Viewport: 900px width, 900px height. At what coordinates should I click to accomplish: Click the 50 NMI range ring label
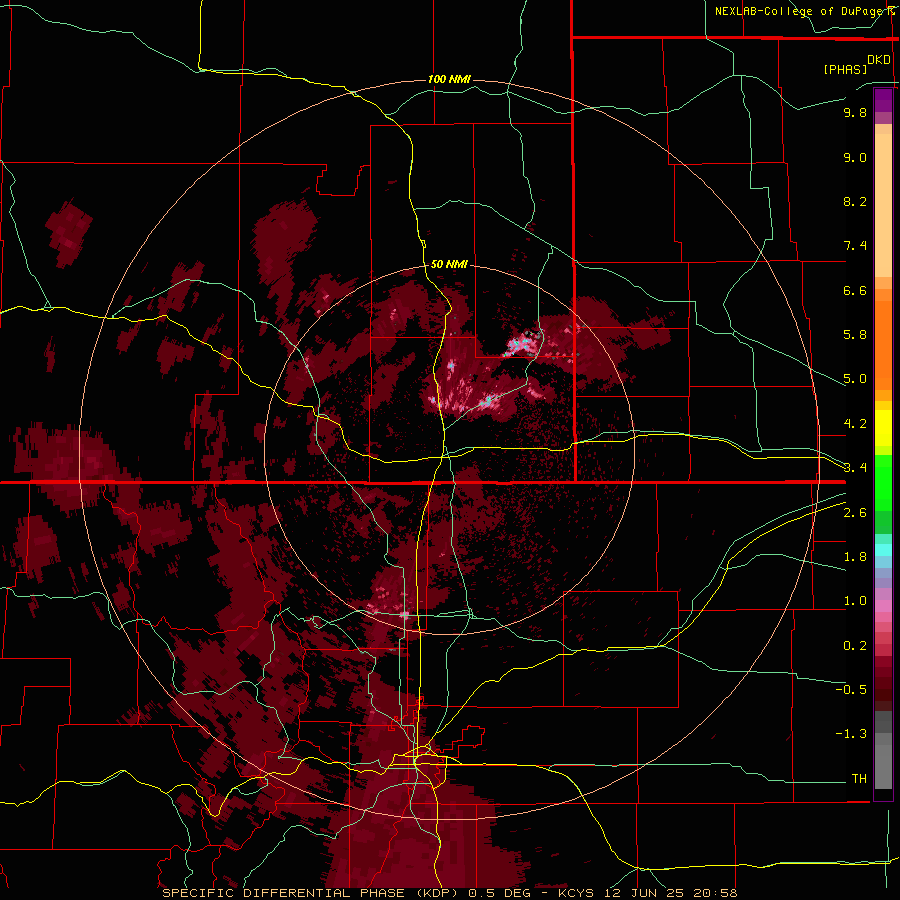click(x=449, y=264)
